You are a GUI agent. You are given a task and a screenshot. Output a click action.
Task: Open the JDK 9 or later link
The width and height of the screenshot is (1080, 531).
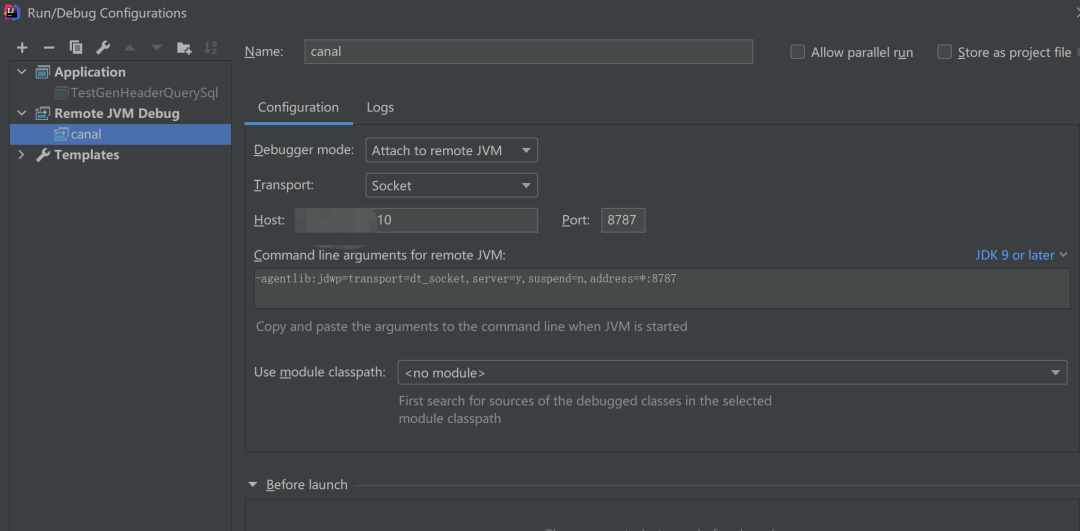pyautogui.click(x=1021, y=255)
